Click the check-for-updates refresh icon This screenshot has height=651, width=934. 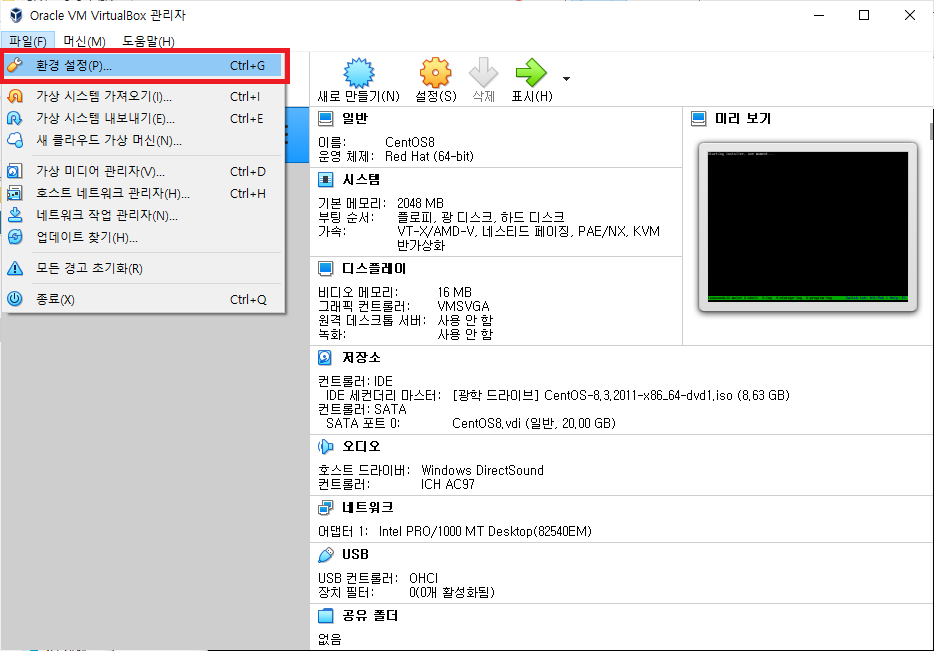point(15,237)
